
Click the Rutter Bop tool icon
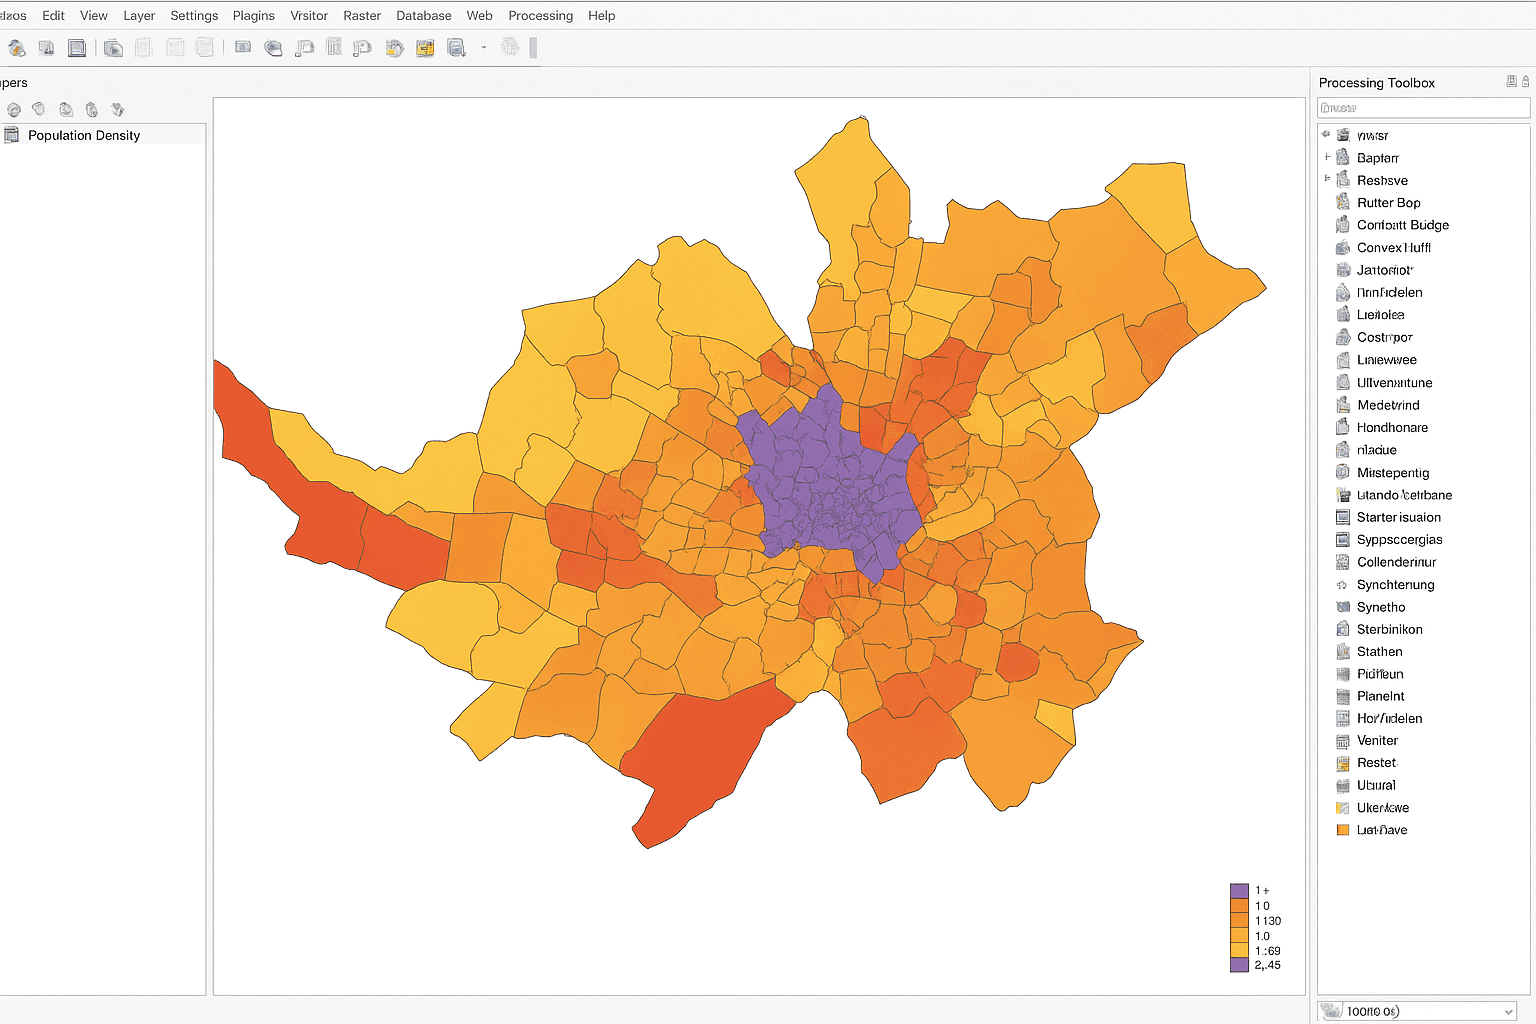(x=1343, y=202)
